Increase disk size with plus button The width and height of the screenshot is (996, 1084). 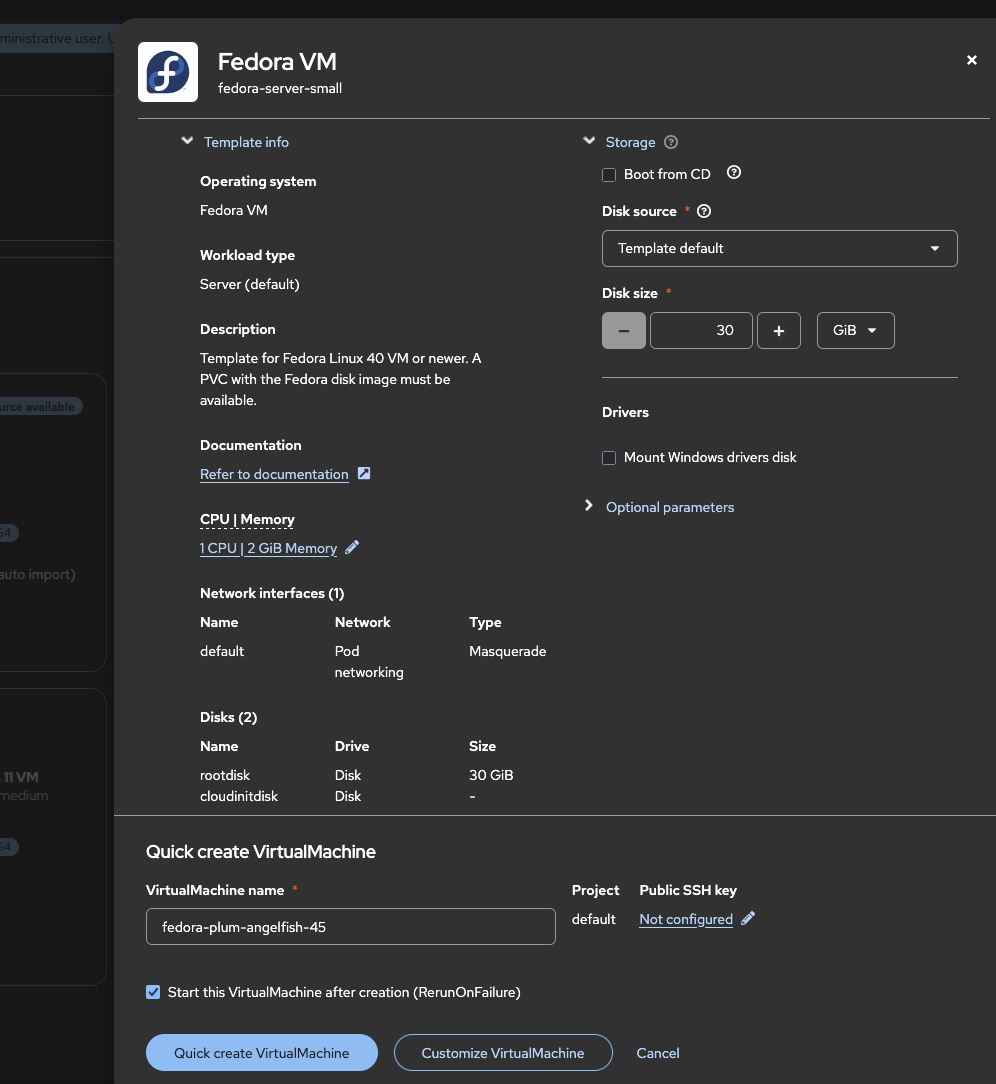(779, 330)
